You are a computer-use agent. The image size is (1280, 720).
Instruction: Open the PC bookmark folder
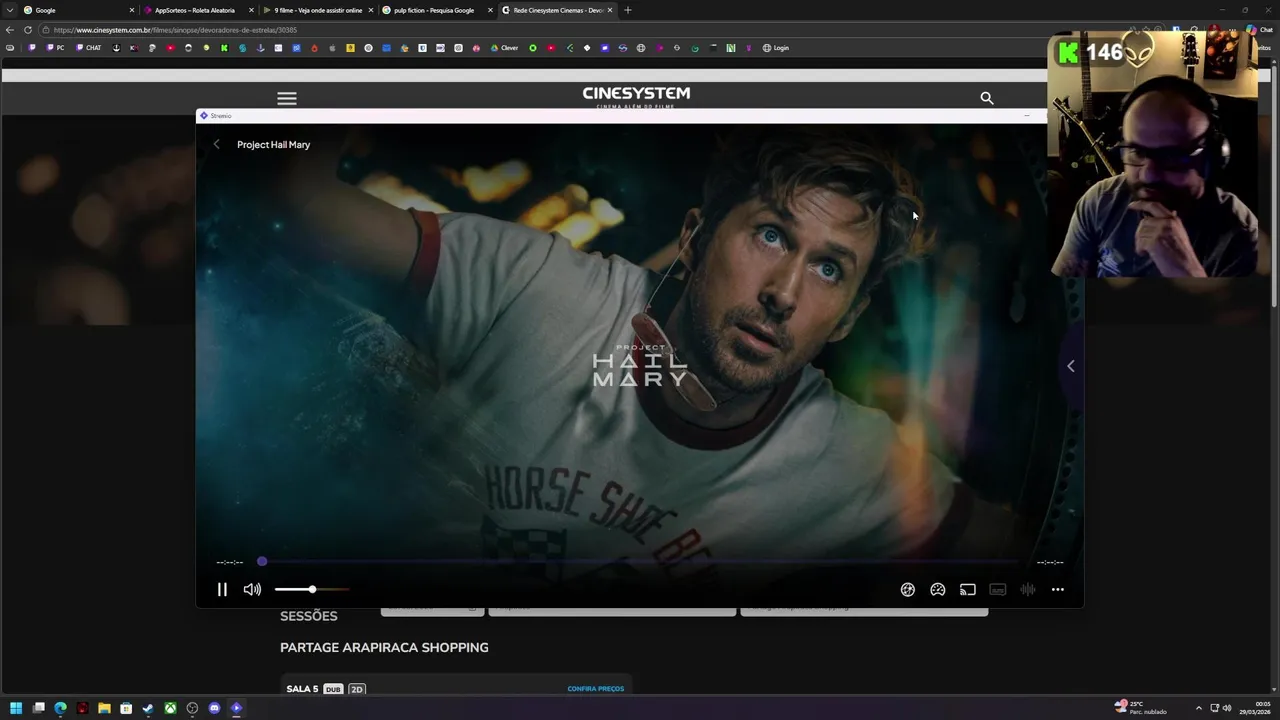click(55, 48)
